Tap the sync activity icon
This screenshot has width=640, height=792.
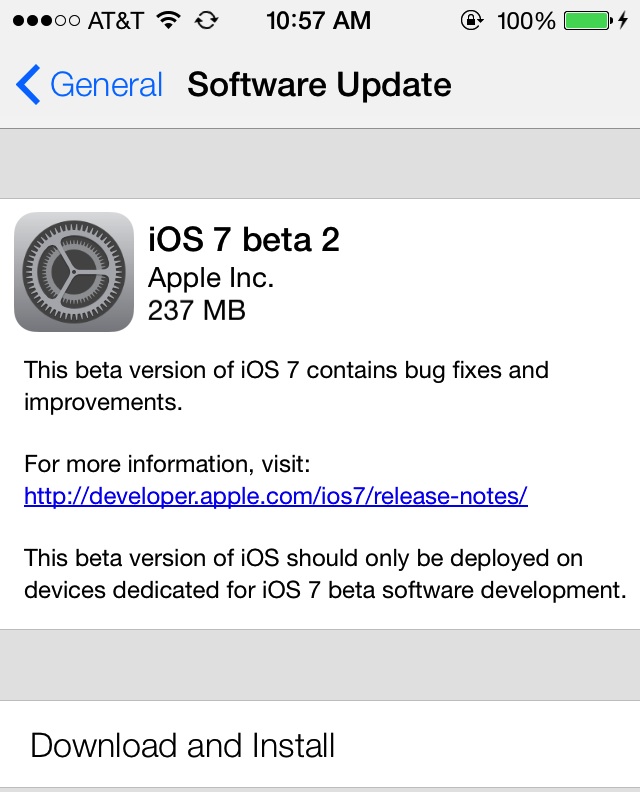point(207,21)
